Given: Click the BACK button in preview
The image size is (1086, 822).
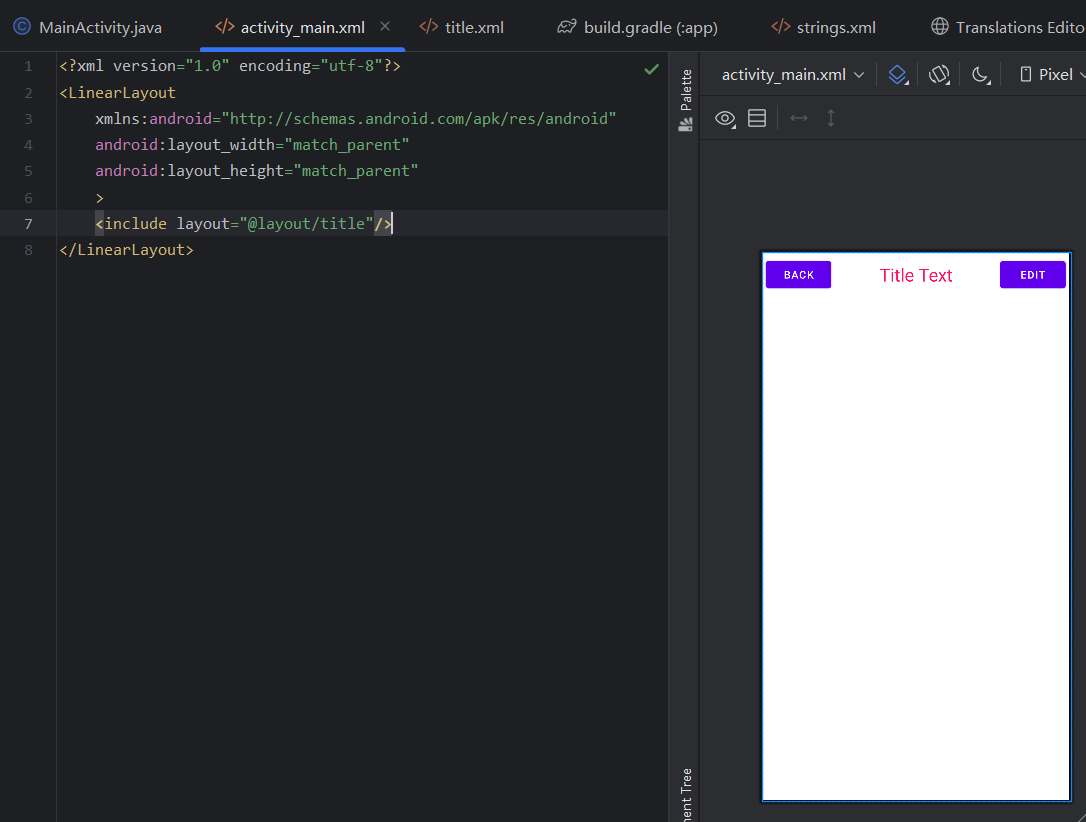Looking at the screenshot, I should 798,275.
